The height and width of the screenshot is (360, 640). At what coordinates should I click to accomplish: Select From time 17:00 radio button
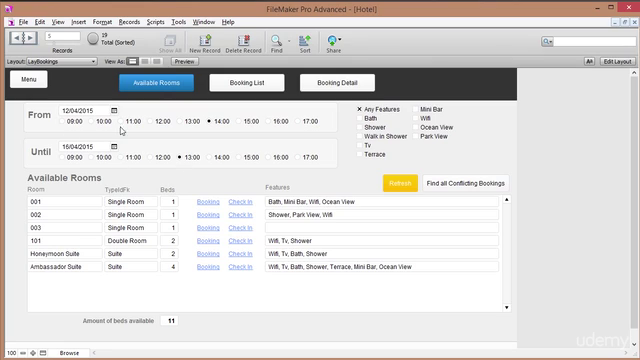click(298, 121)
